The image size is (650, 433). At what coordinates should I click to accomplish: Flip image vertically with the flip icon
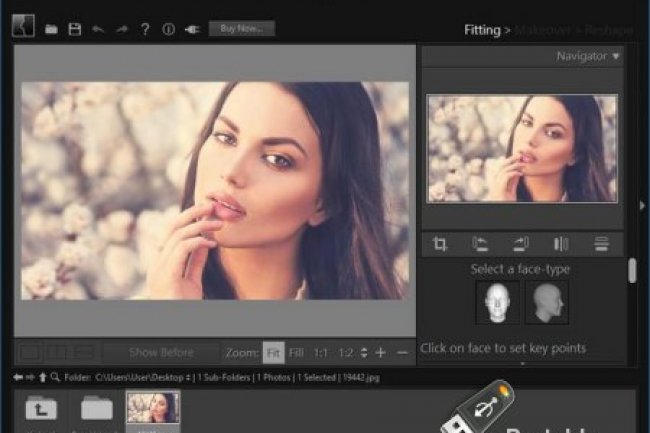click(601, 244)
